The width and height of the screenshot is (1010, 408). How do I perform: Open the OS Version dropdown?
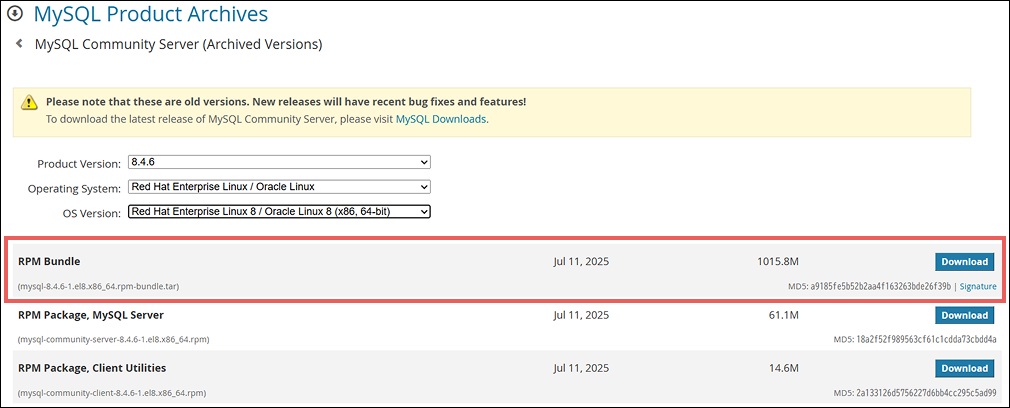click(278, 212)
